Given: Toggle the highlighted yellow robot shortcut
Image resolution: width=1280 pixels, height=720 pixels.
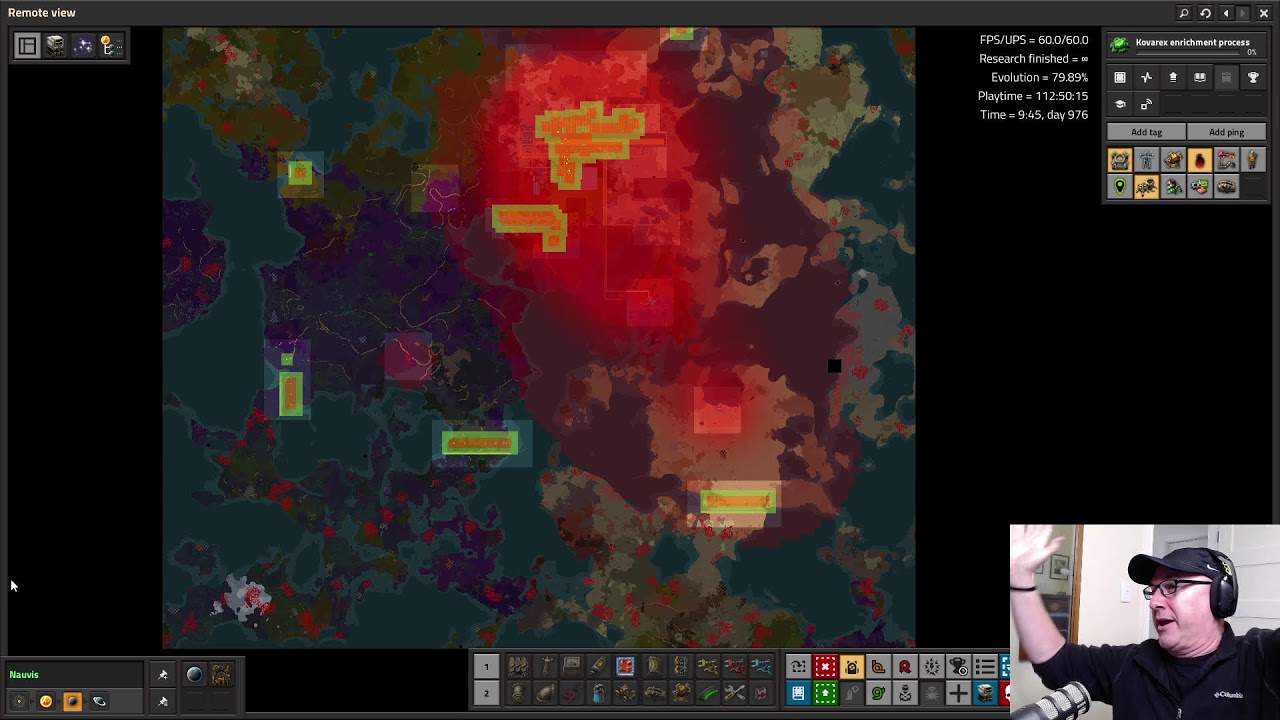Looking at the screenshot, I should (852, 667).
